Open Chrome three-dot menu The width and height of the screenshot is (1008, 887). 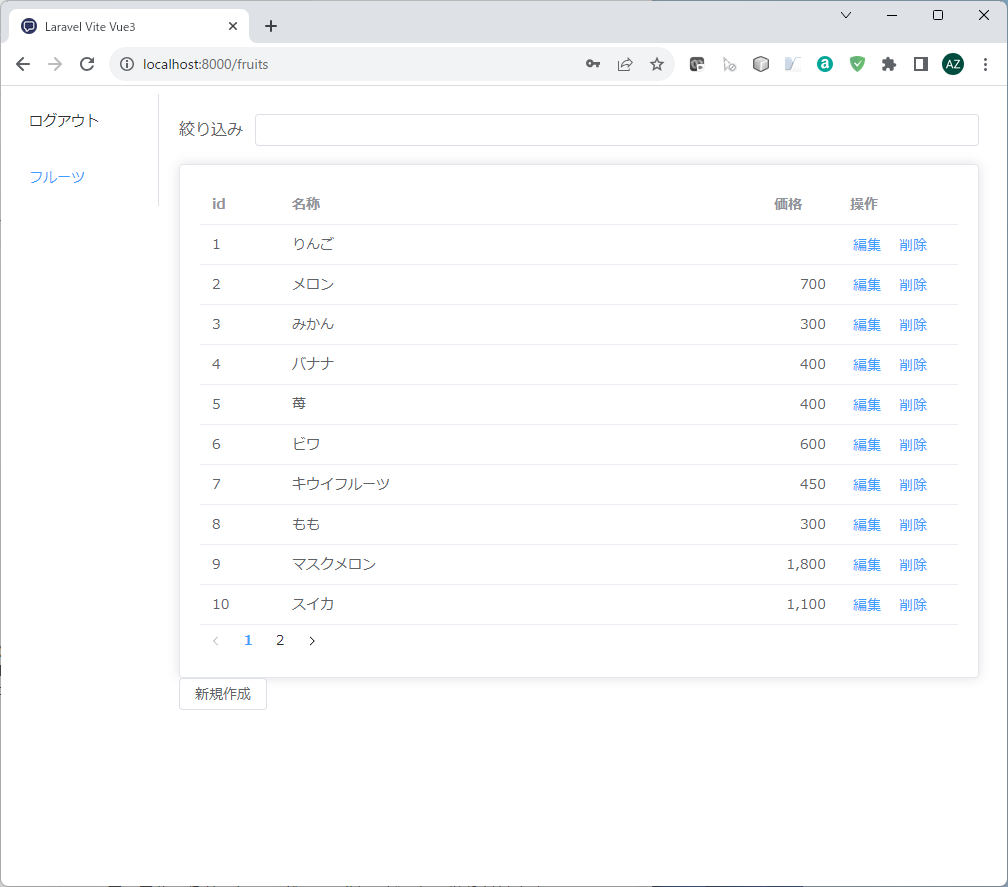985,64
